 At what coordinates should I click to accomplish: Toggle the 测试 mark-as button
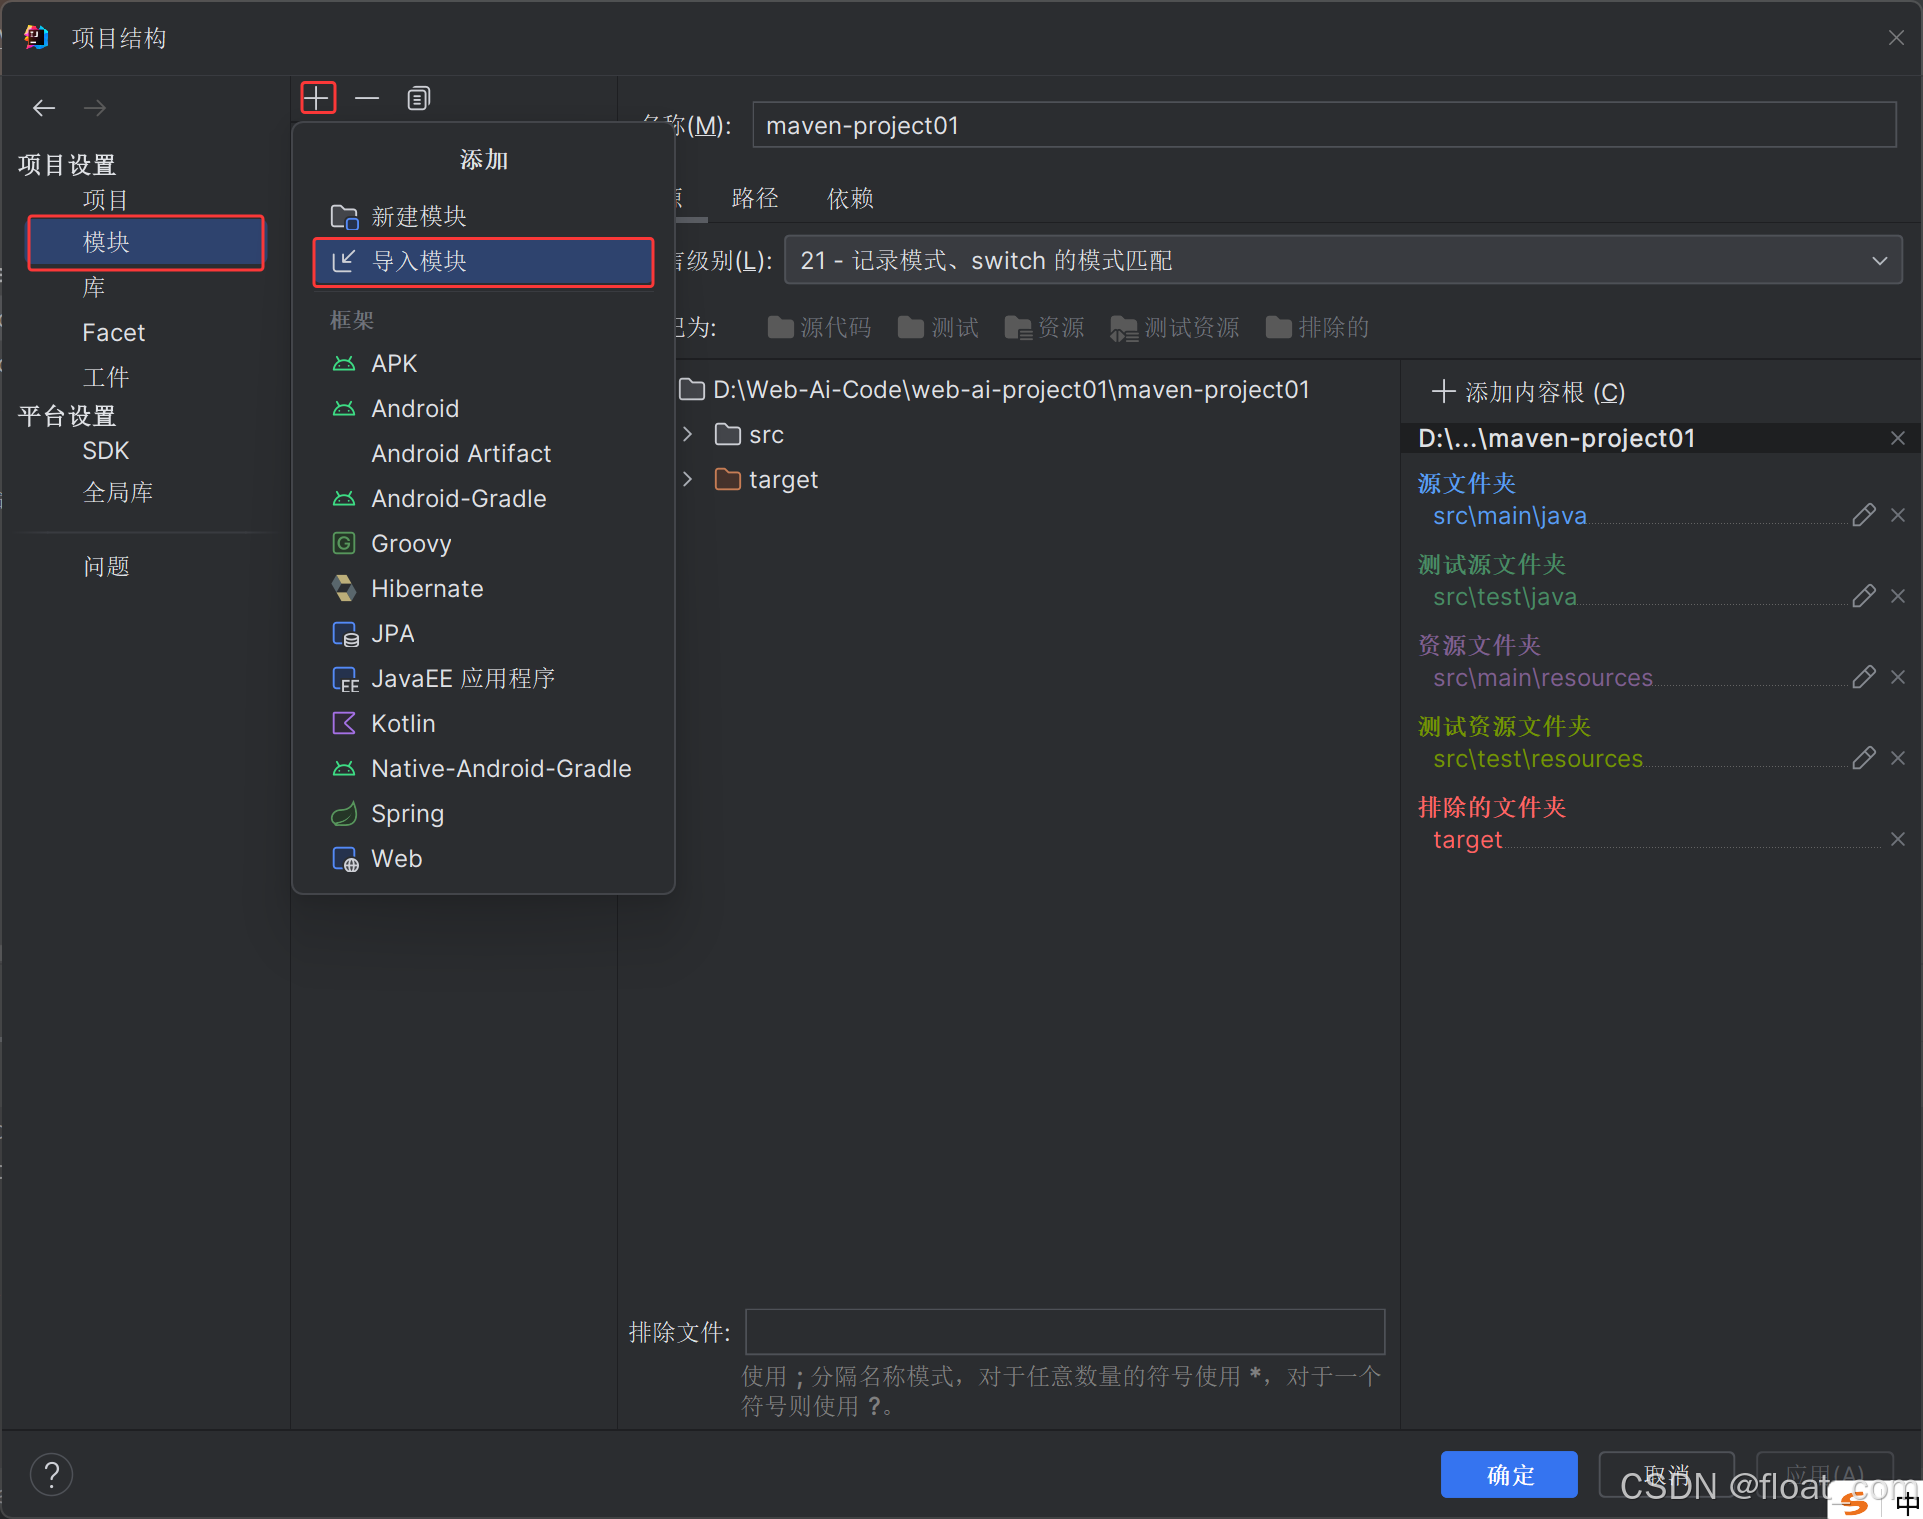click(x=938, y=328)
